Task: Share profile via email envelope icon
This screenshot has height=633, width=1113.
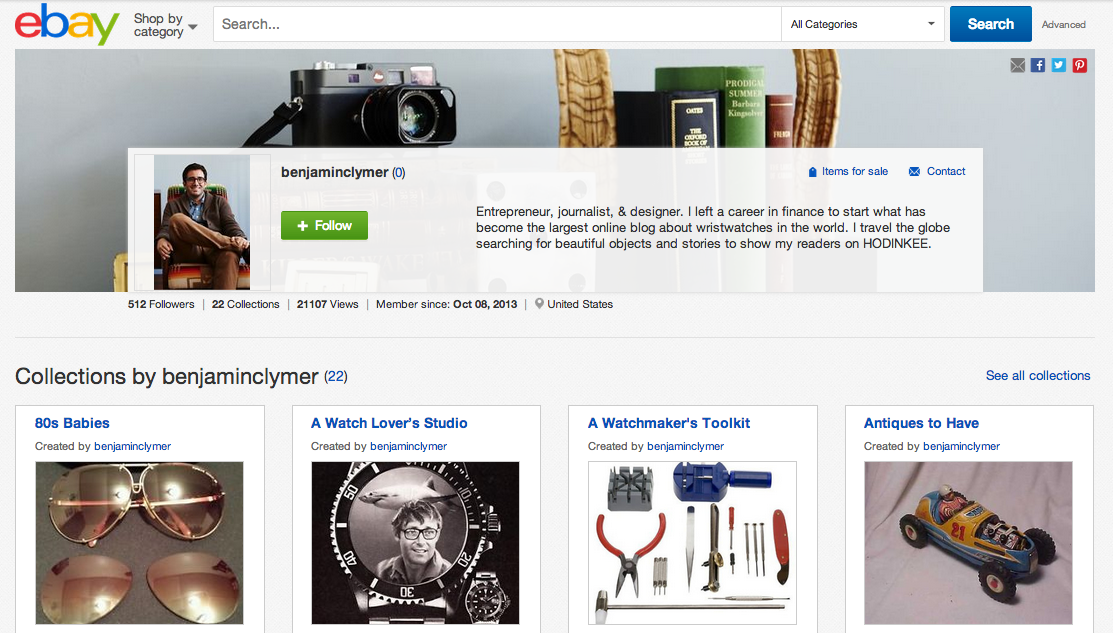Action: pos(1018,65)
